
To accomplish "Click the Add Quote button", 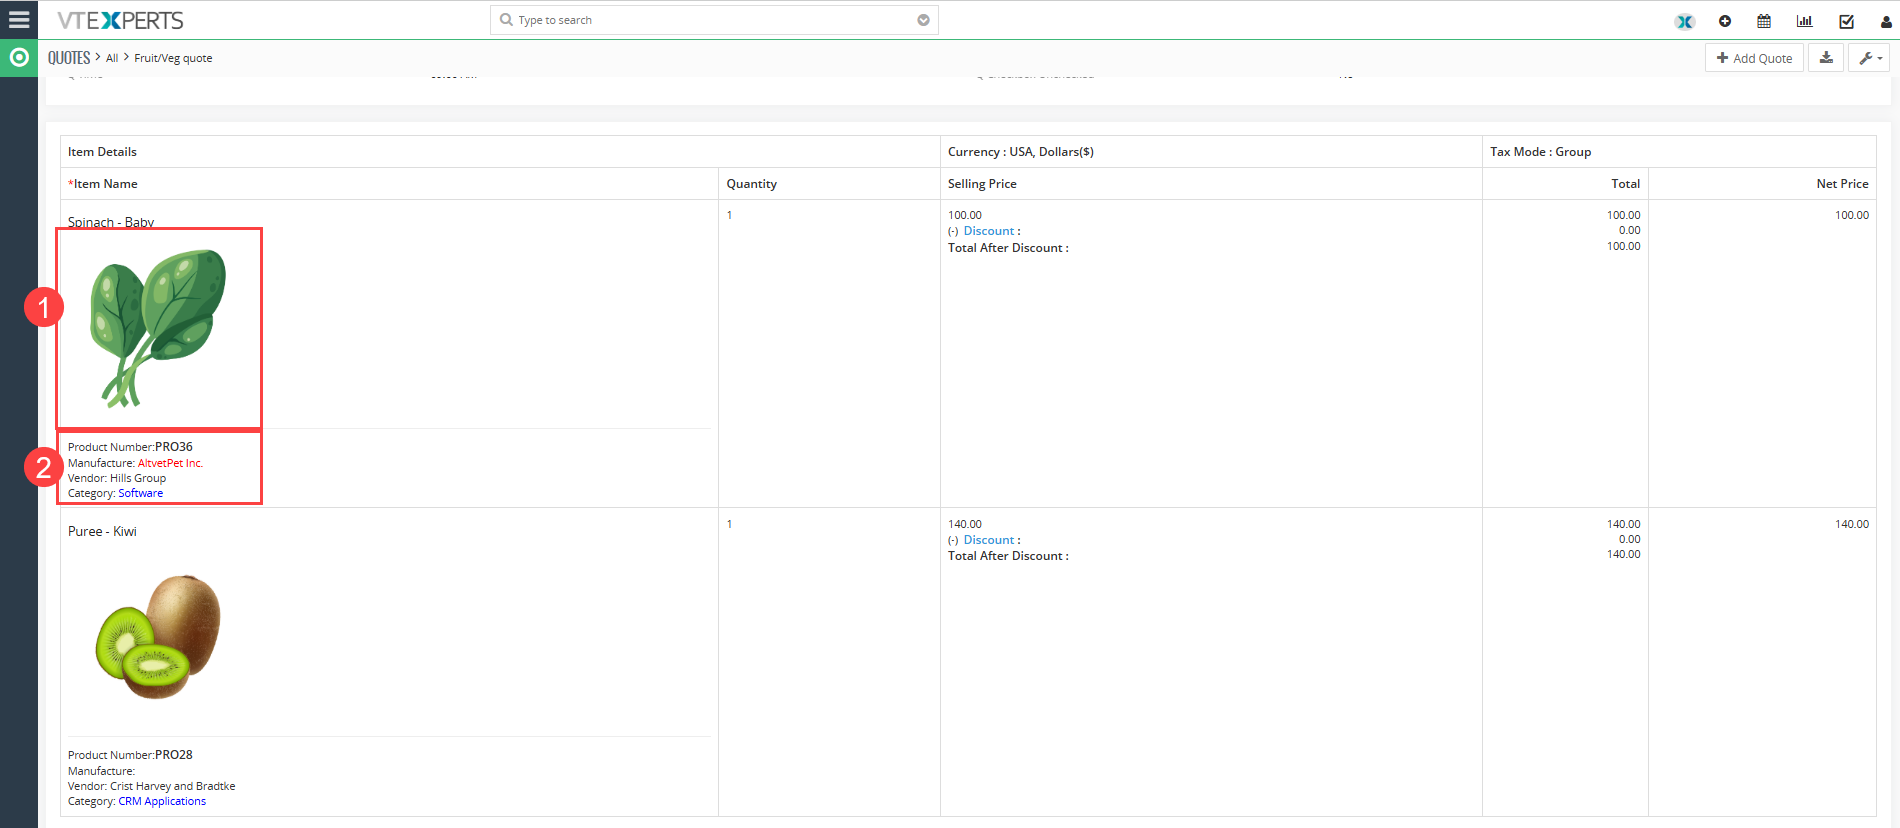I will [x=1754, y=58].
